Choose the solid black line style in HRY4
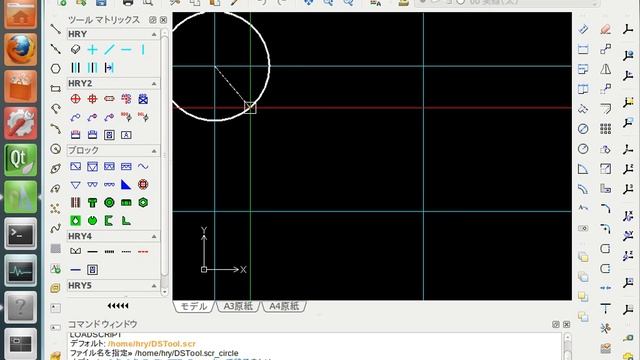The image size is (640, 360). click(93, 251)
